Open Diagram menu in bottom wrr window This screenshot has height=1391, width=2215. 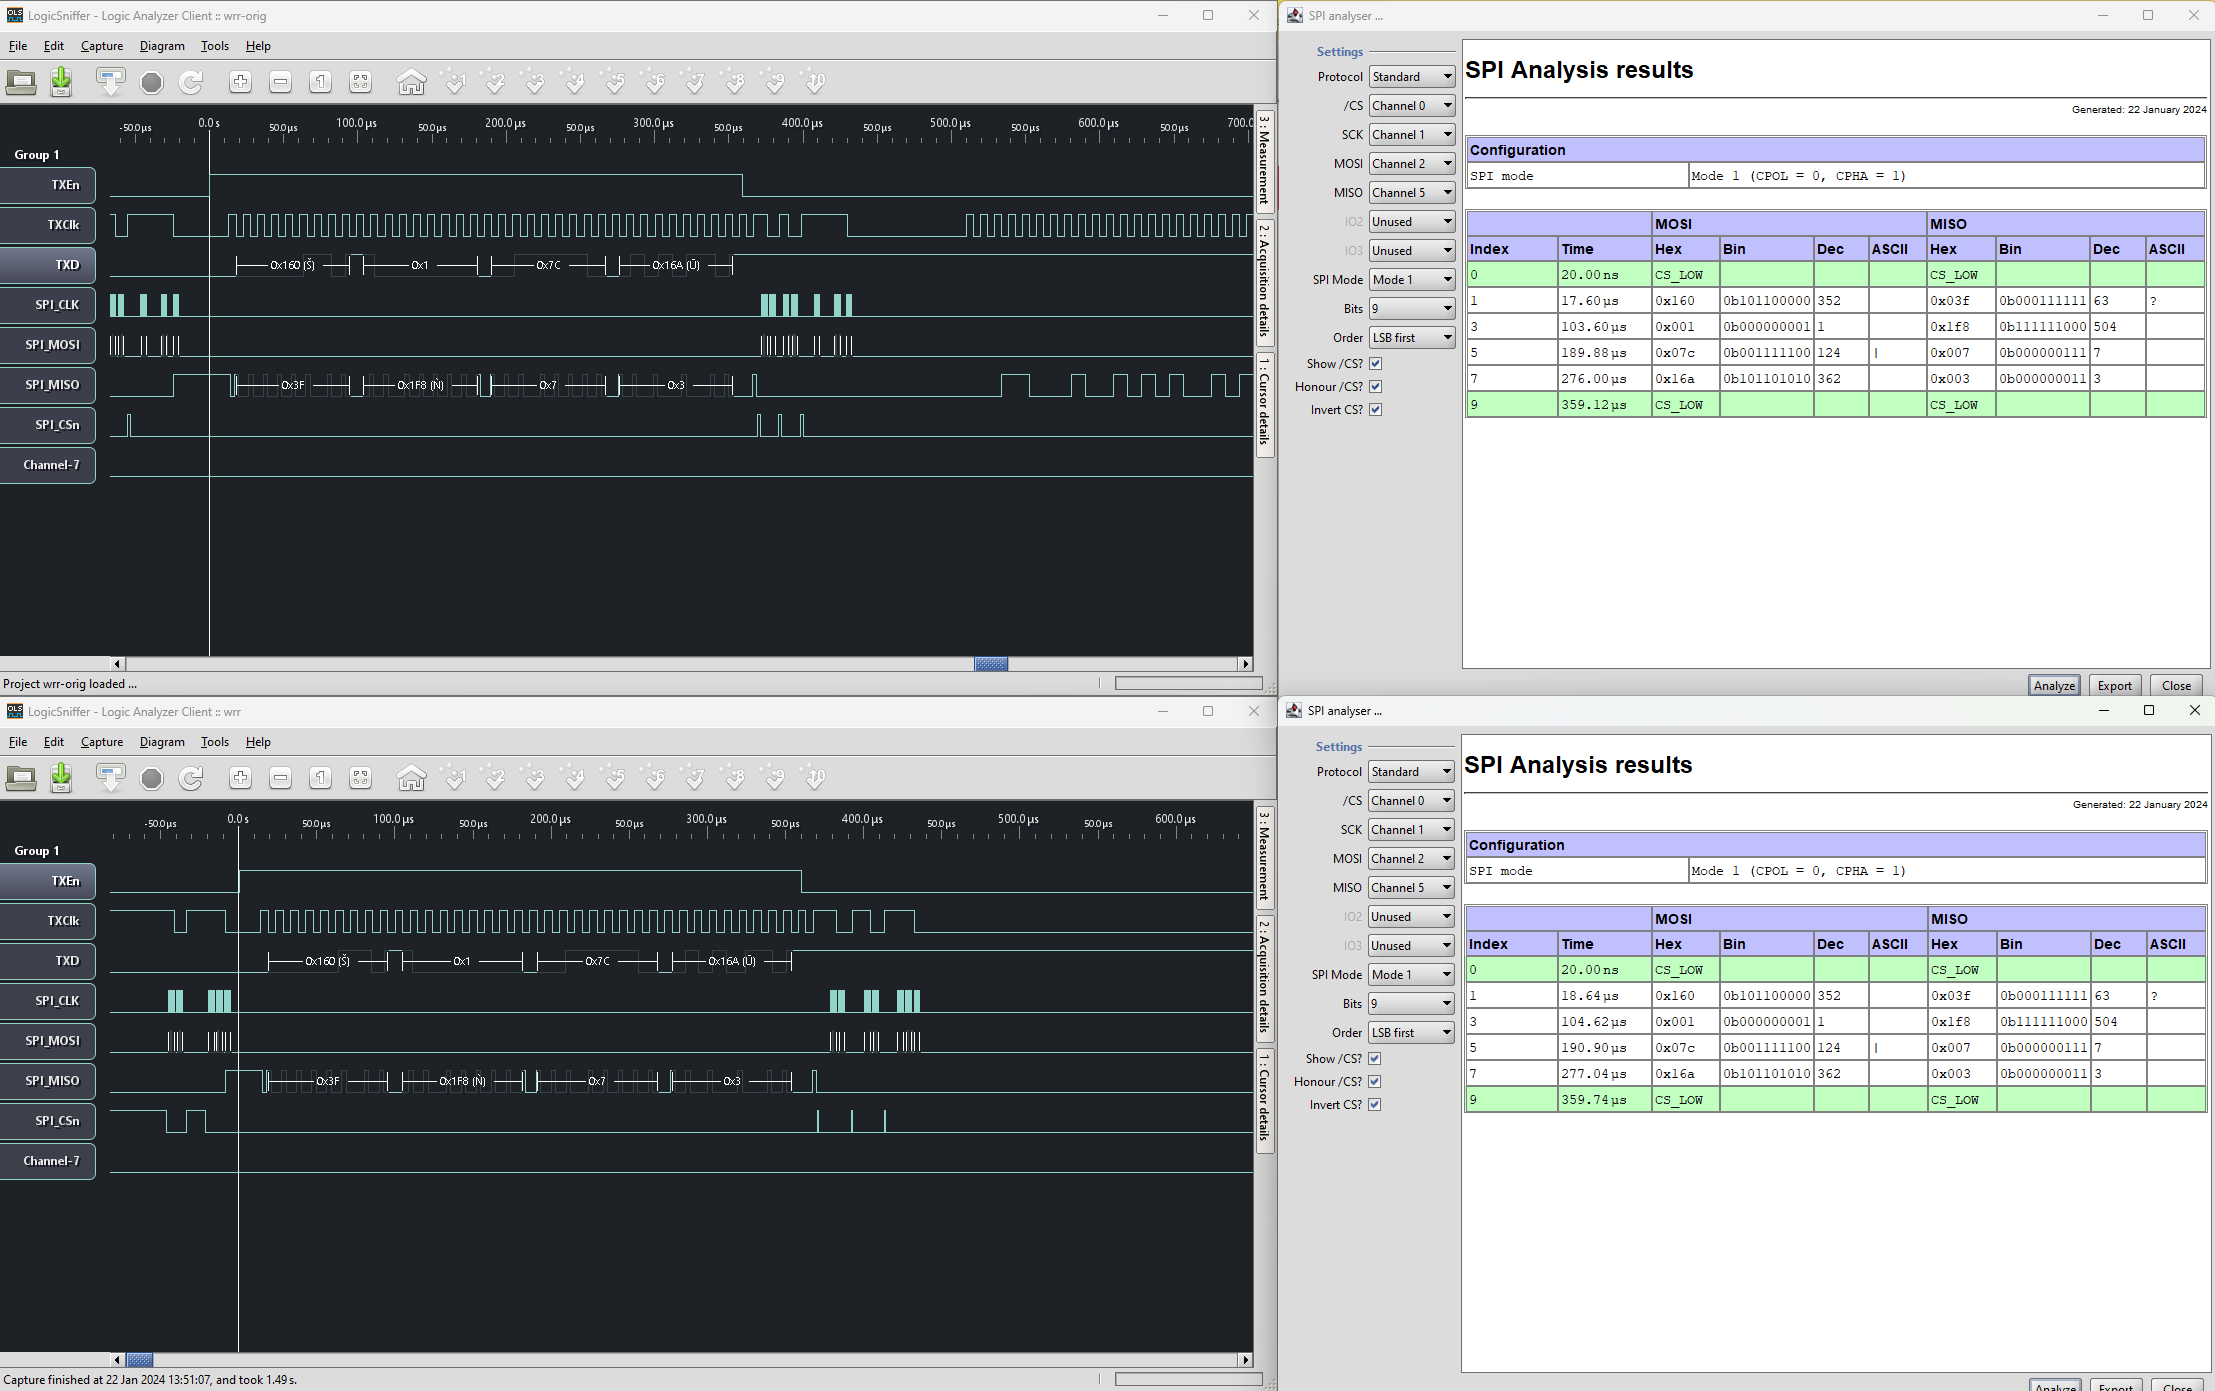click(x=162, y=742)
